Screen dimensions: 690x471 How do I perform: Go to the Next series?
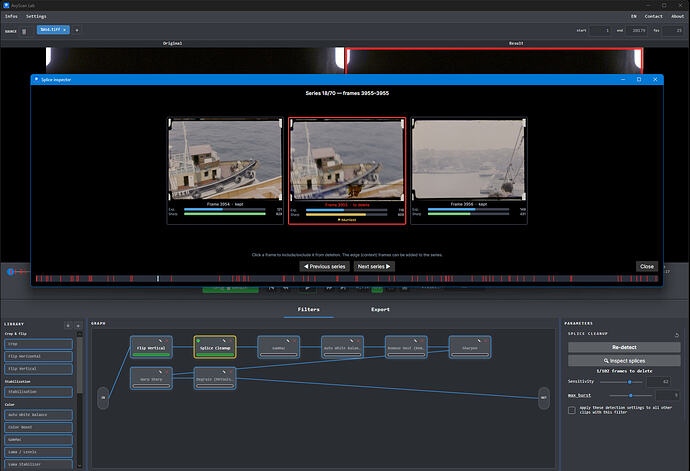374,266
